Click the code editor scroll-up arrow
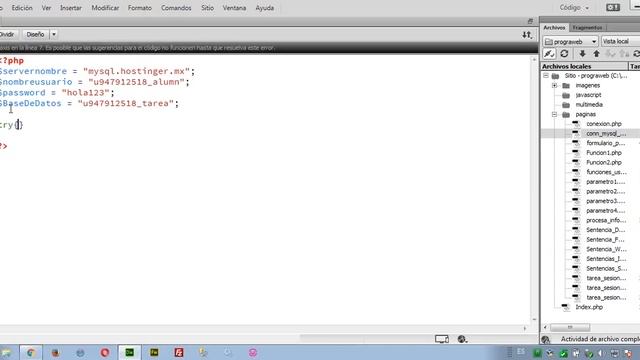Viewport: 640px width, 360px height. [534, 60]
